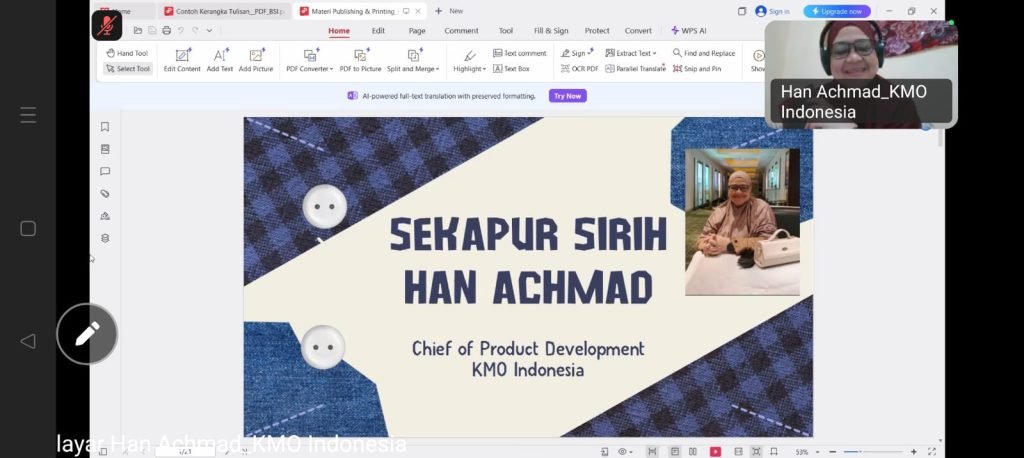Open the Bookmark panel in the sidebar
This screenshot has width=1024, height=458.
(105, 127)
